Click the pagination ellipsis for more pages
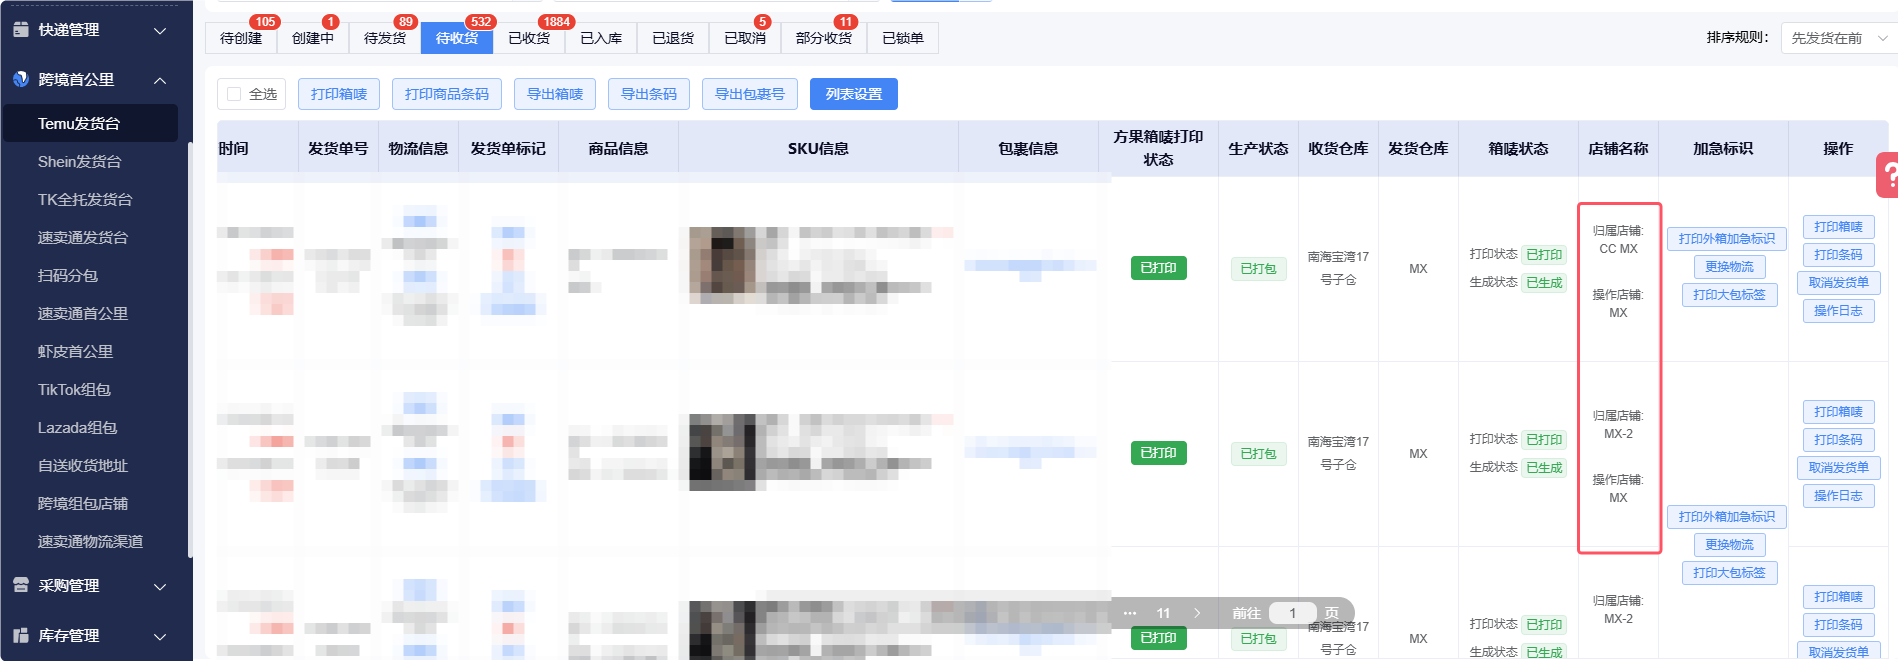This screenshot has width=1898, height=661. coord(1130,613)
